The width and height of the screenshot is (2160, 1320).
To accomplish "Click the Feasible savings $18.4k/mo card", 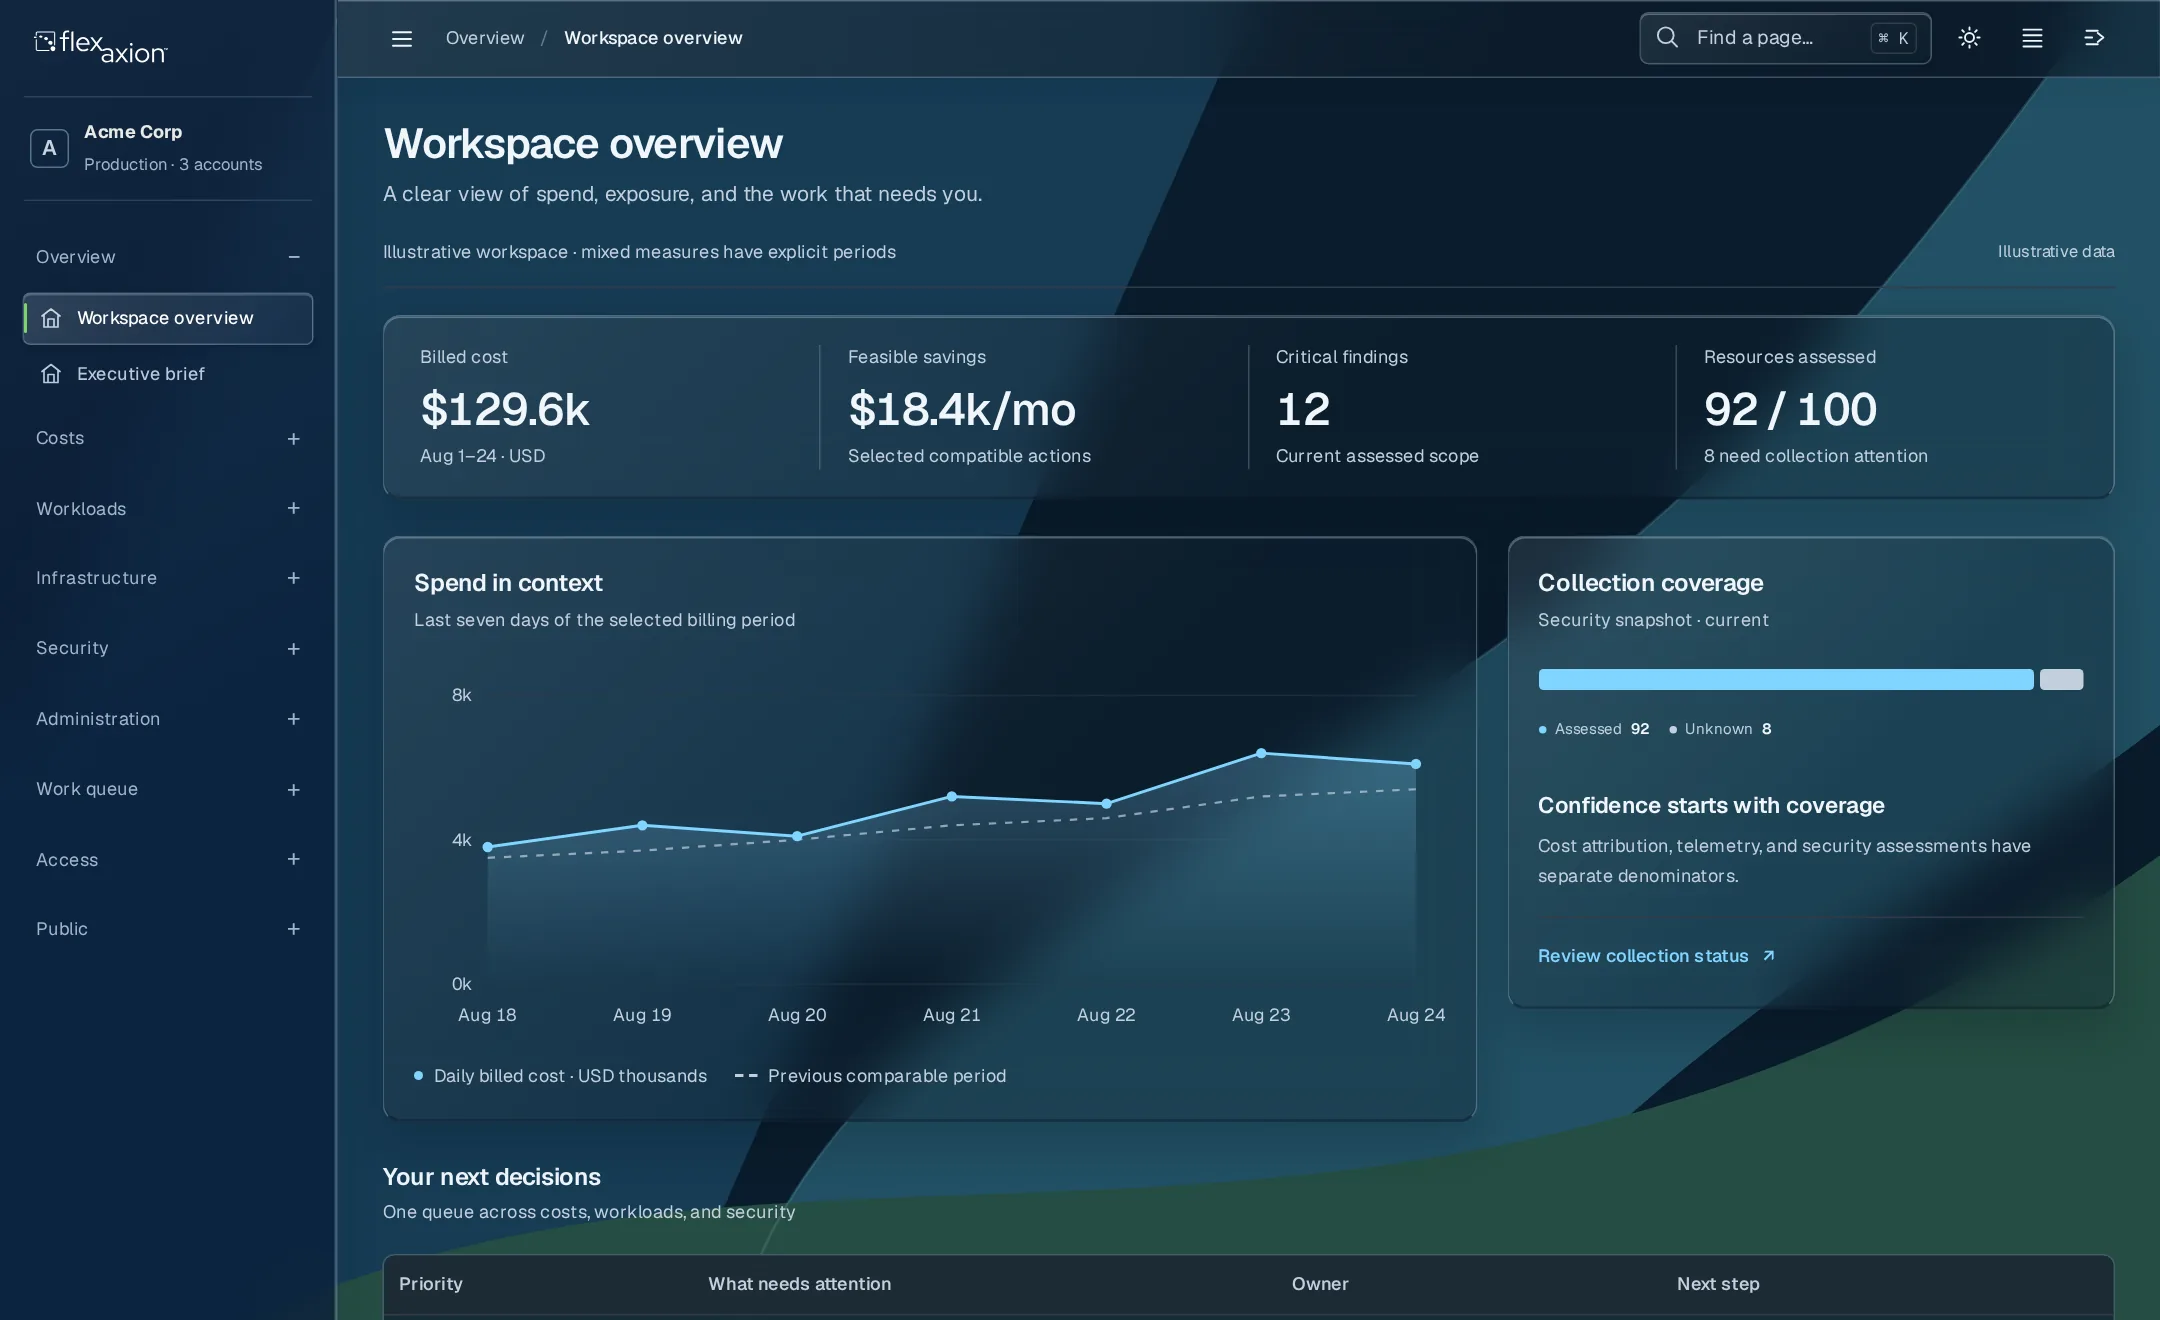I will (x=1034, y=407).
